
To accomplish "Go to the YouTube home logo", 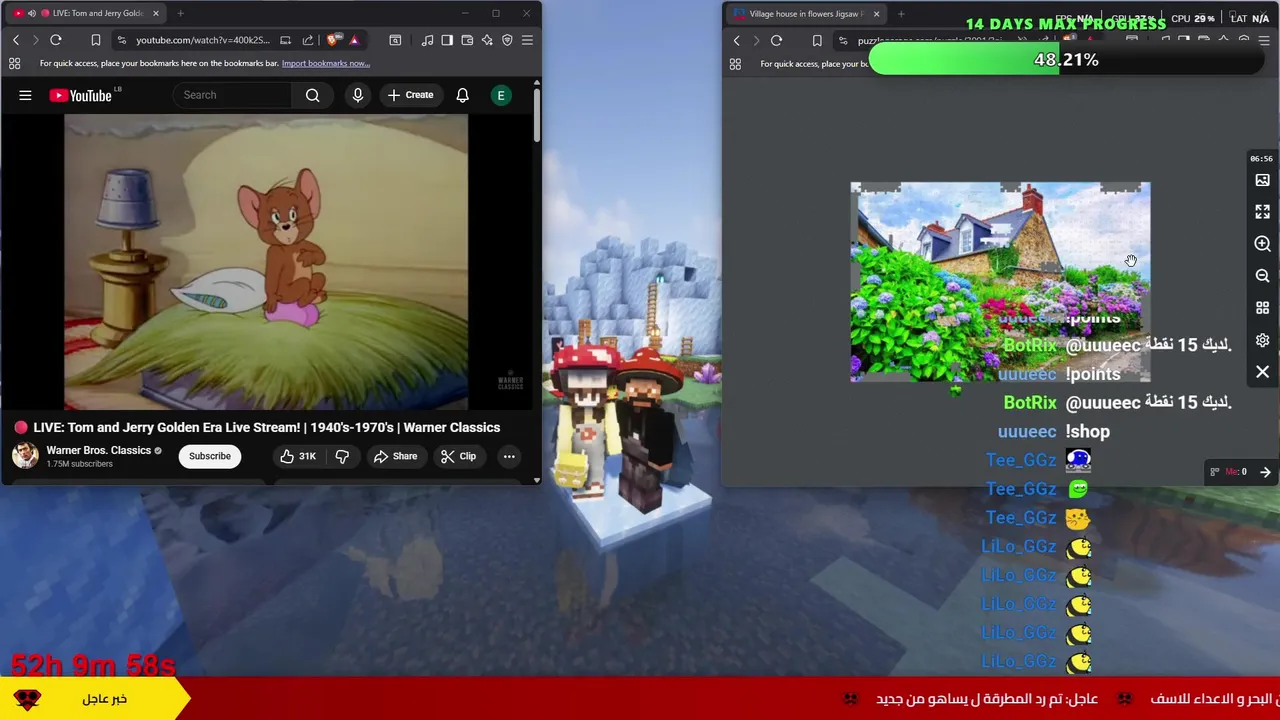I will pos(81,95).
